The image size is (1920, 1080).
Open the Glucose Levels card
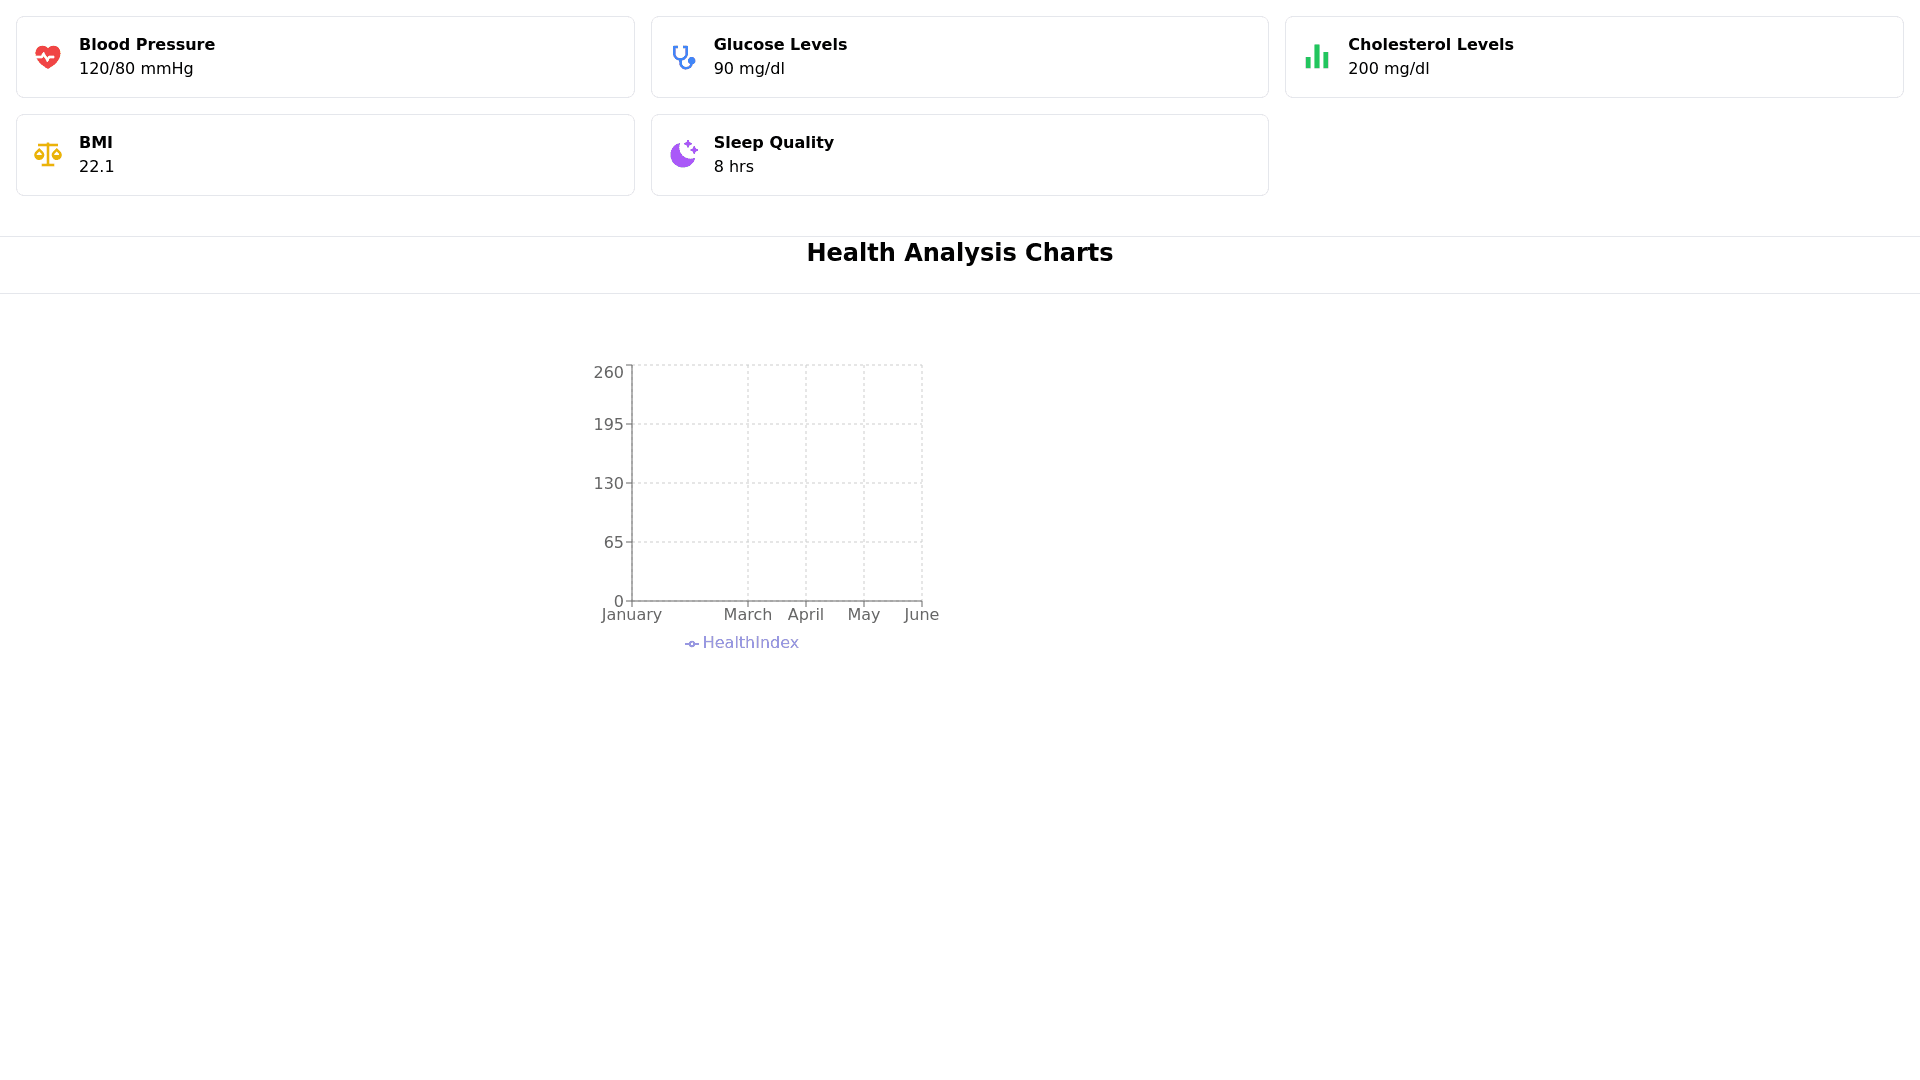(959, 57)
